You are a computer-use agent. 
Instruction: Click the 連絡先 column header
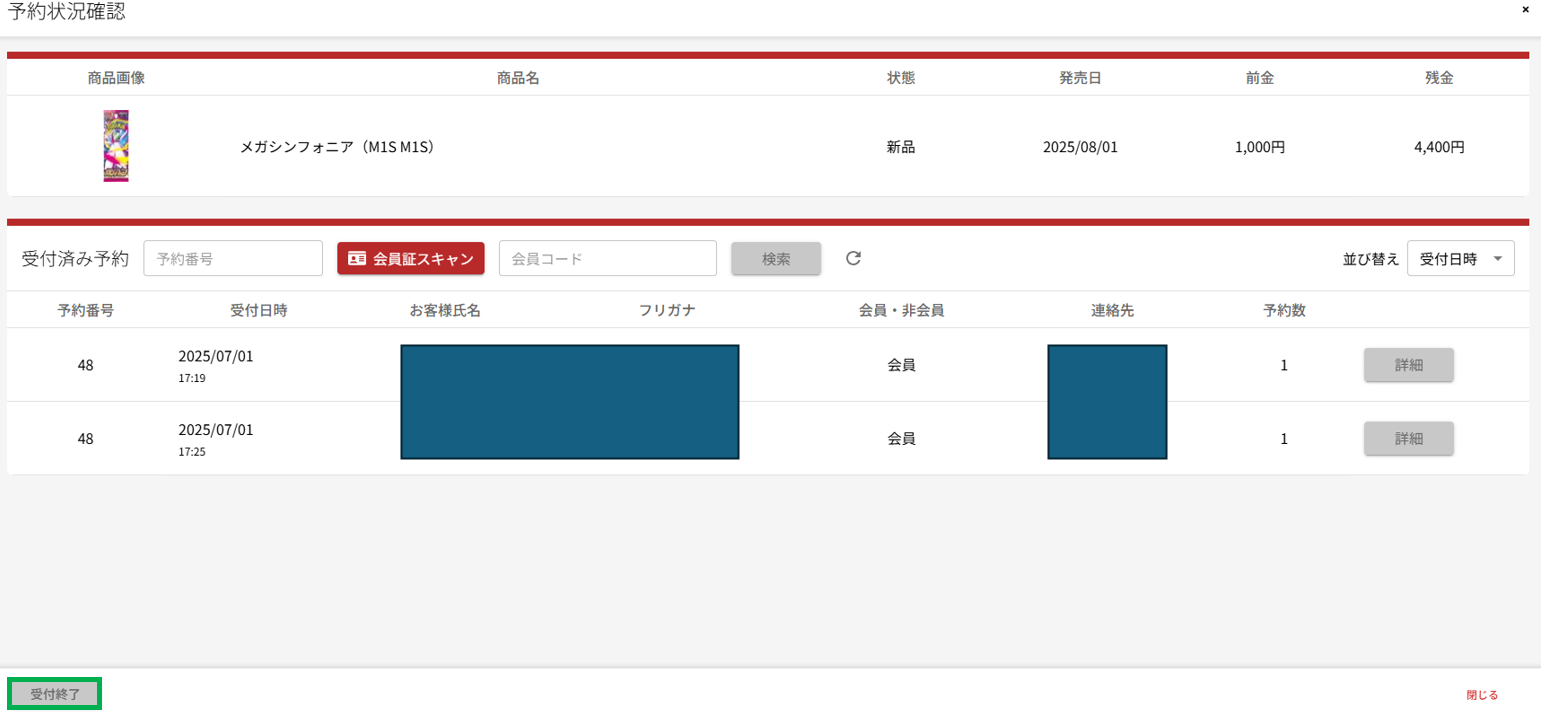point(1112,310)
